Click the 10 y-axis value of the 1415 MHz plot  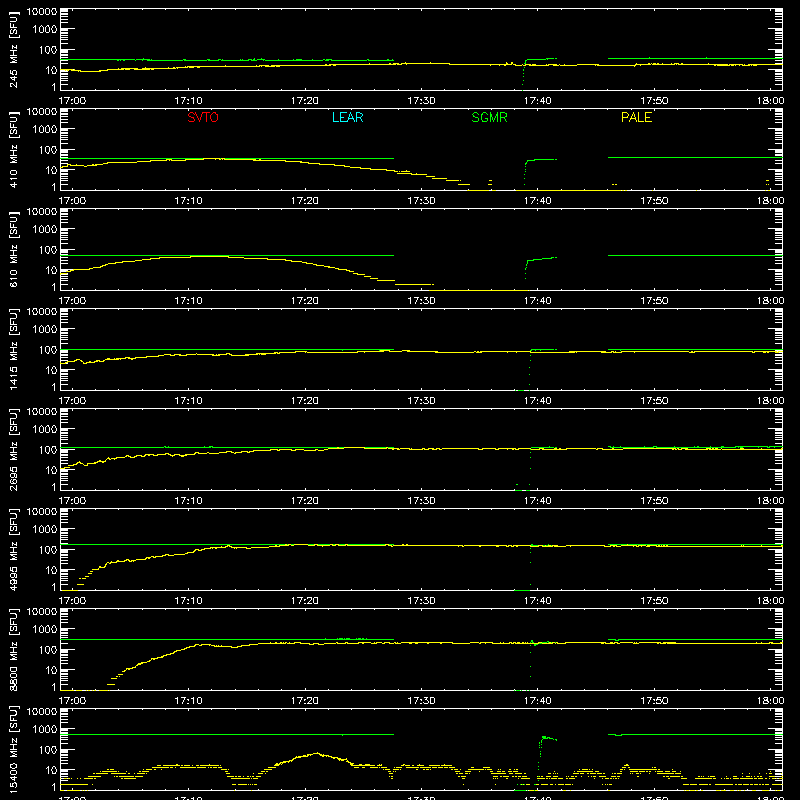point(51,370)
